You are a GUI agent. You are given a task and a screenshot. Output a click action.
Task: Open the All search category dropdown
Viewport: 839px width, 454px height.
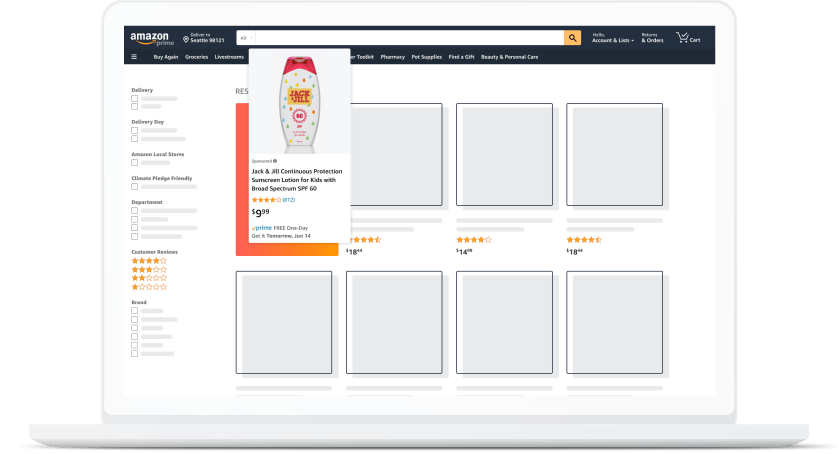tap(246, 37)
